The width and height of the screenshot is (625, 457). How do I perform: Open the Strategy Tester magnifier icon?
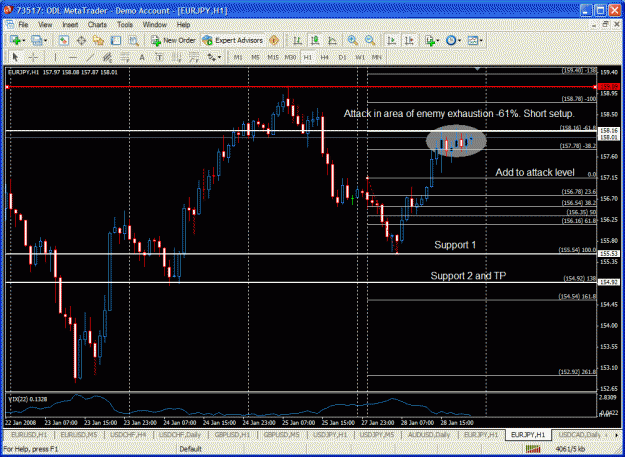pyautogui.click(x=134, y=40)
